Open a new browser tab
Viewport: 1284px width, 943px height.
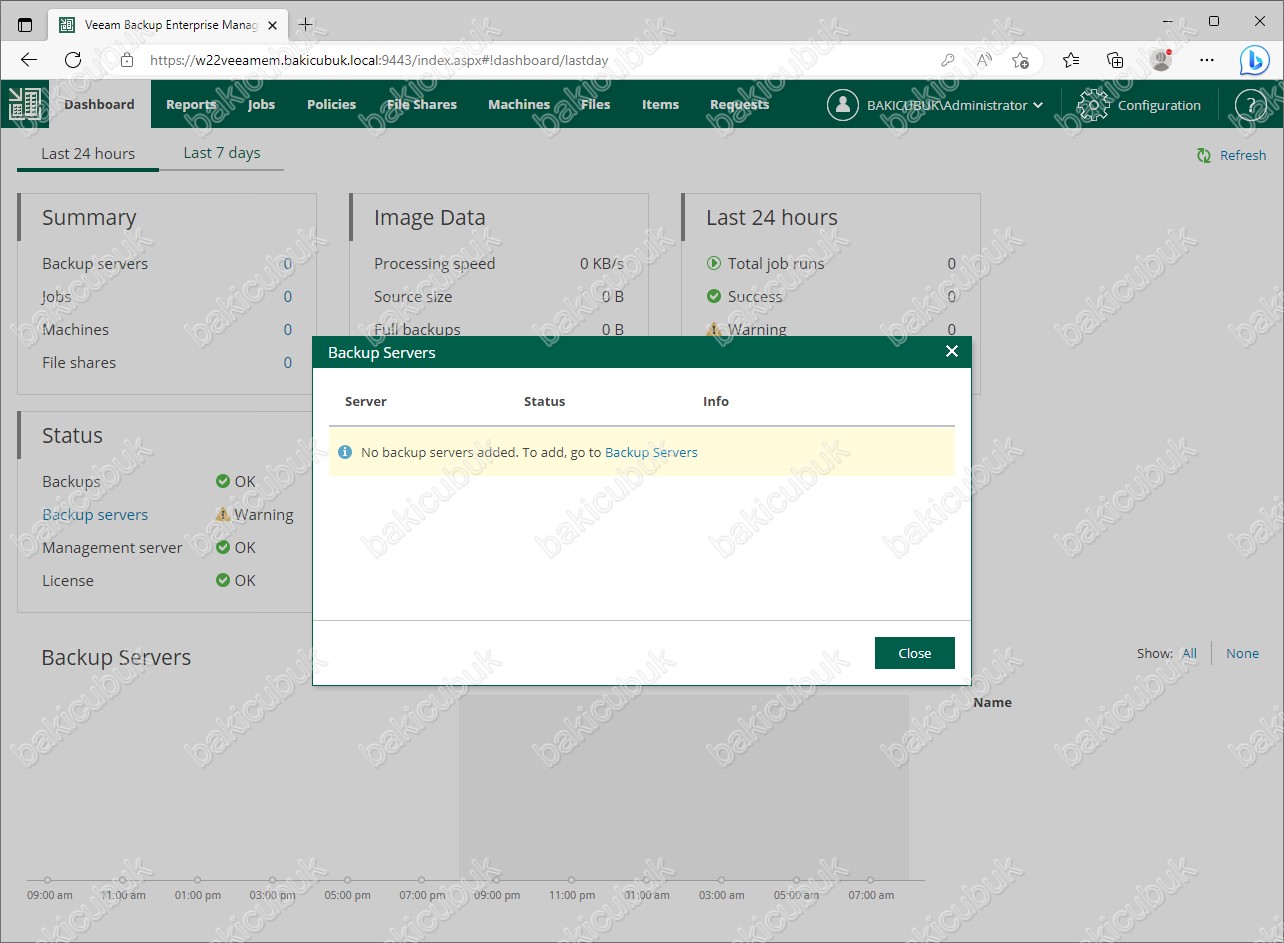pyautogui.click(x=305, y=24)
